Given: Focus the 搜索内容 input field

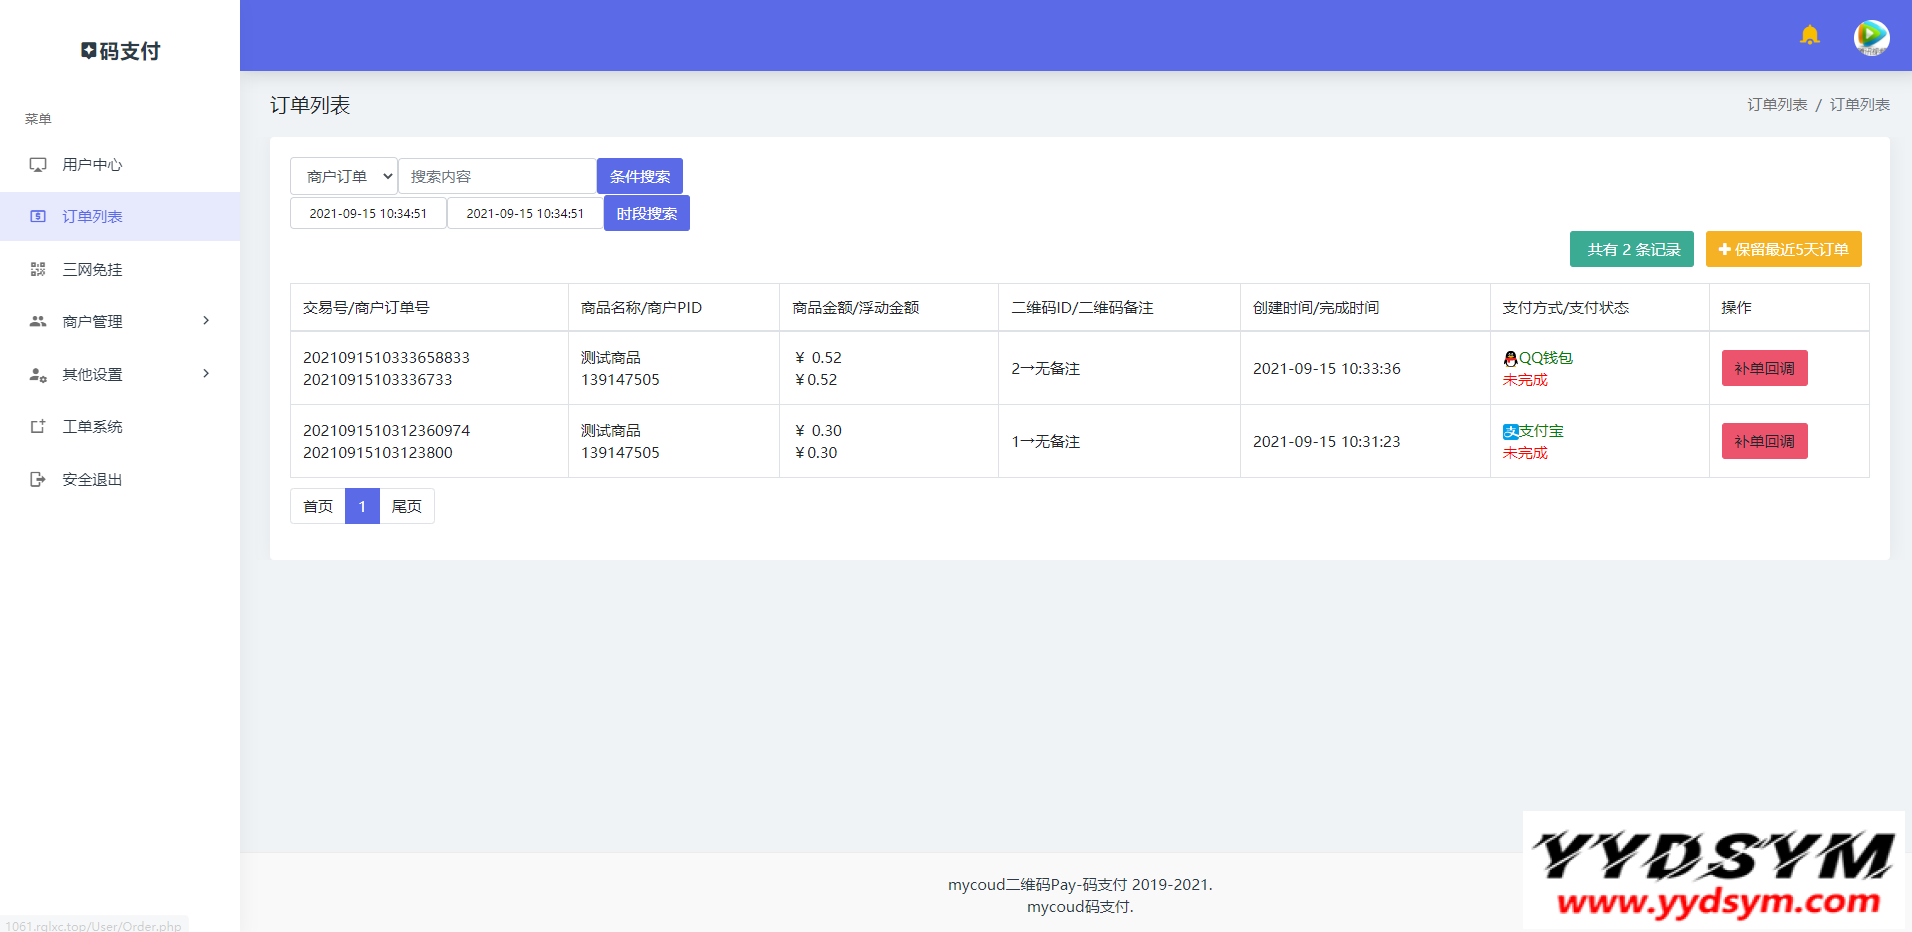Looking at the screenshot, I should click(497, 177).
